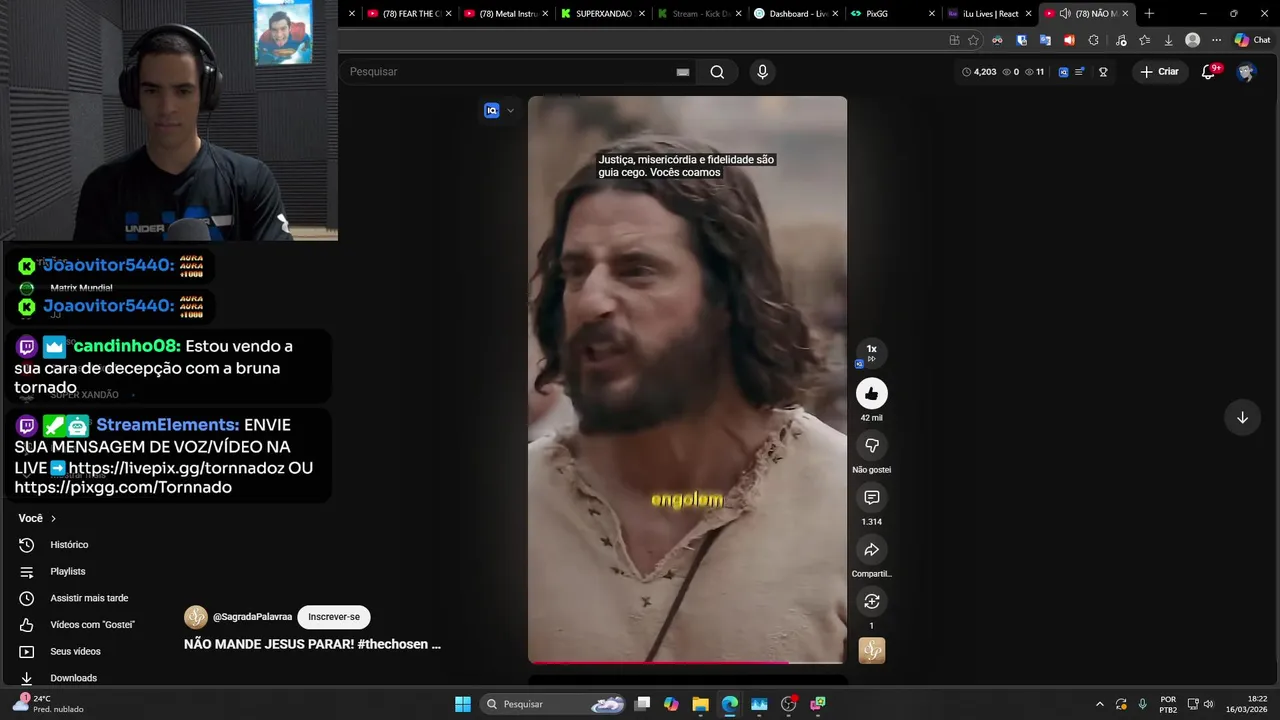Open the remix button on the Short

(871, 601)
